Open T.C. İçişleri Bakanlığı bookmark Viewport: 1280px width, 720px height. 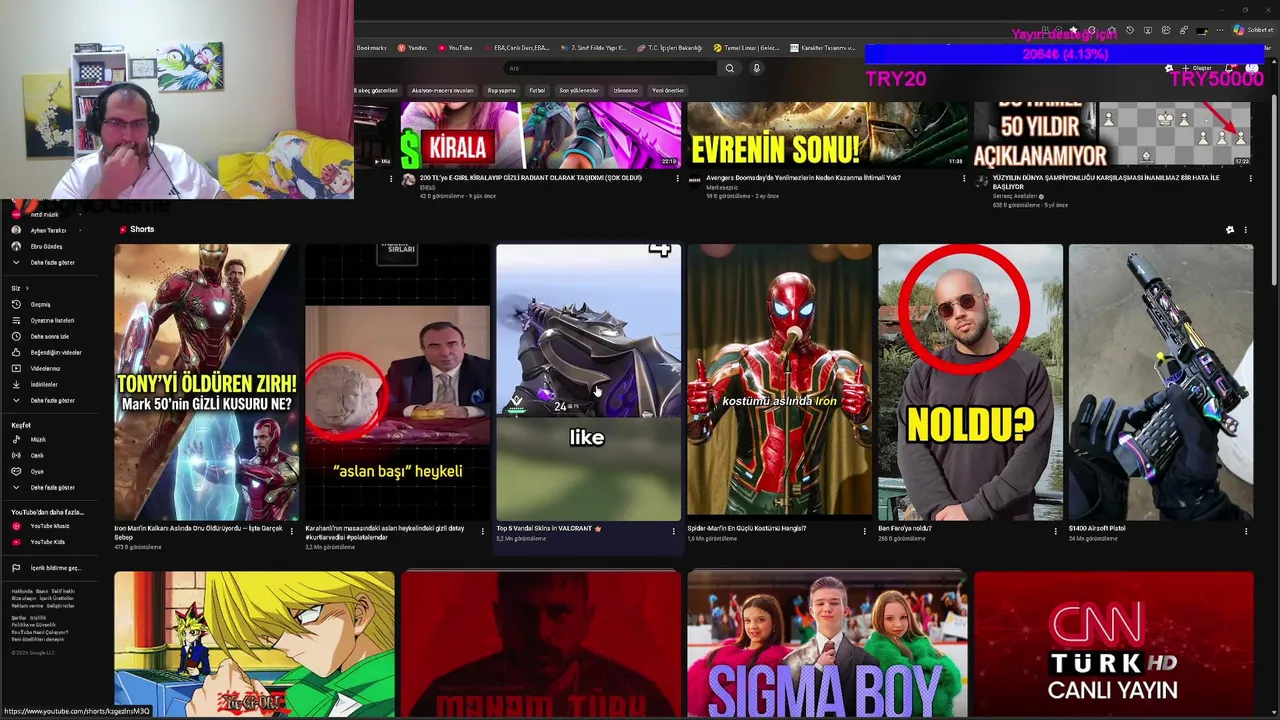670,48
